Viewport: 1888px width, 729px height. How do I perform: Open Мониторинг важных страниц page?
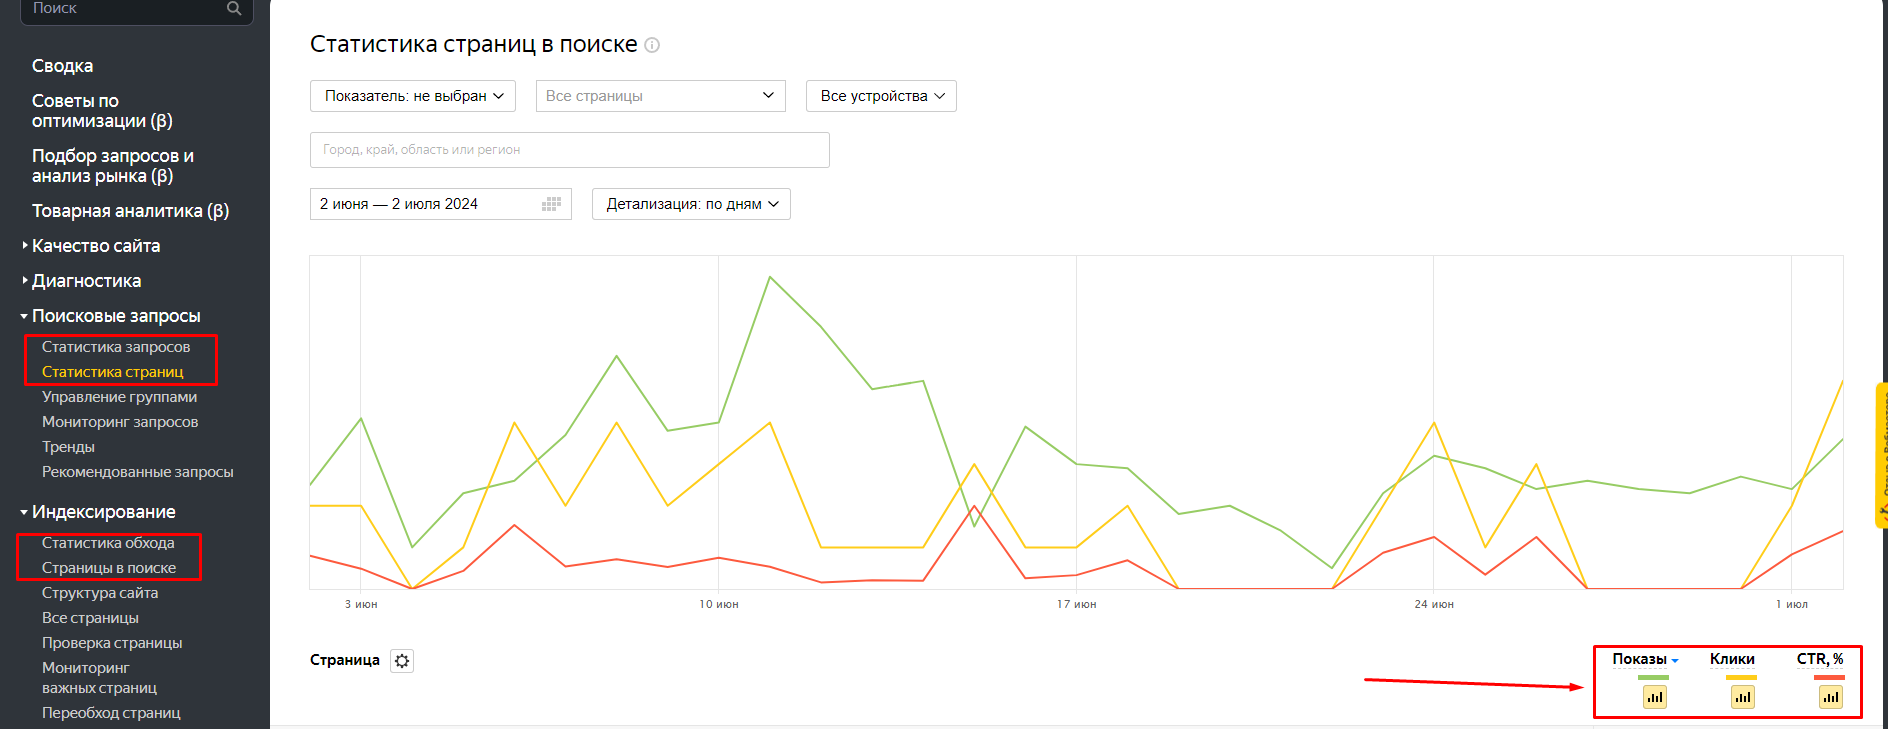[99, 678]
